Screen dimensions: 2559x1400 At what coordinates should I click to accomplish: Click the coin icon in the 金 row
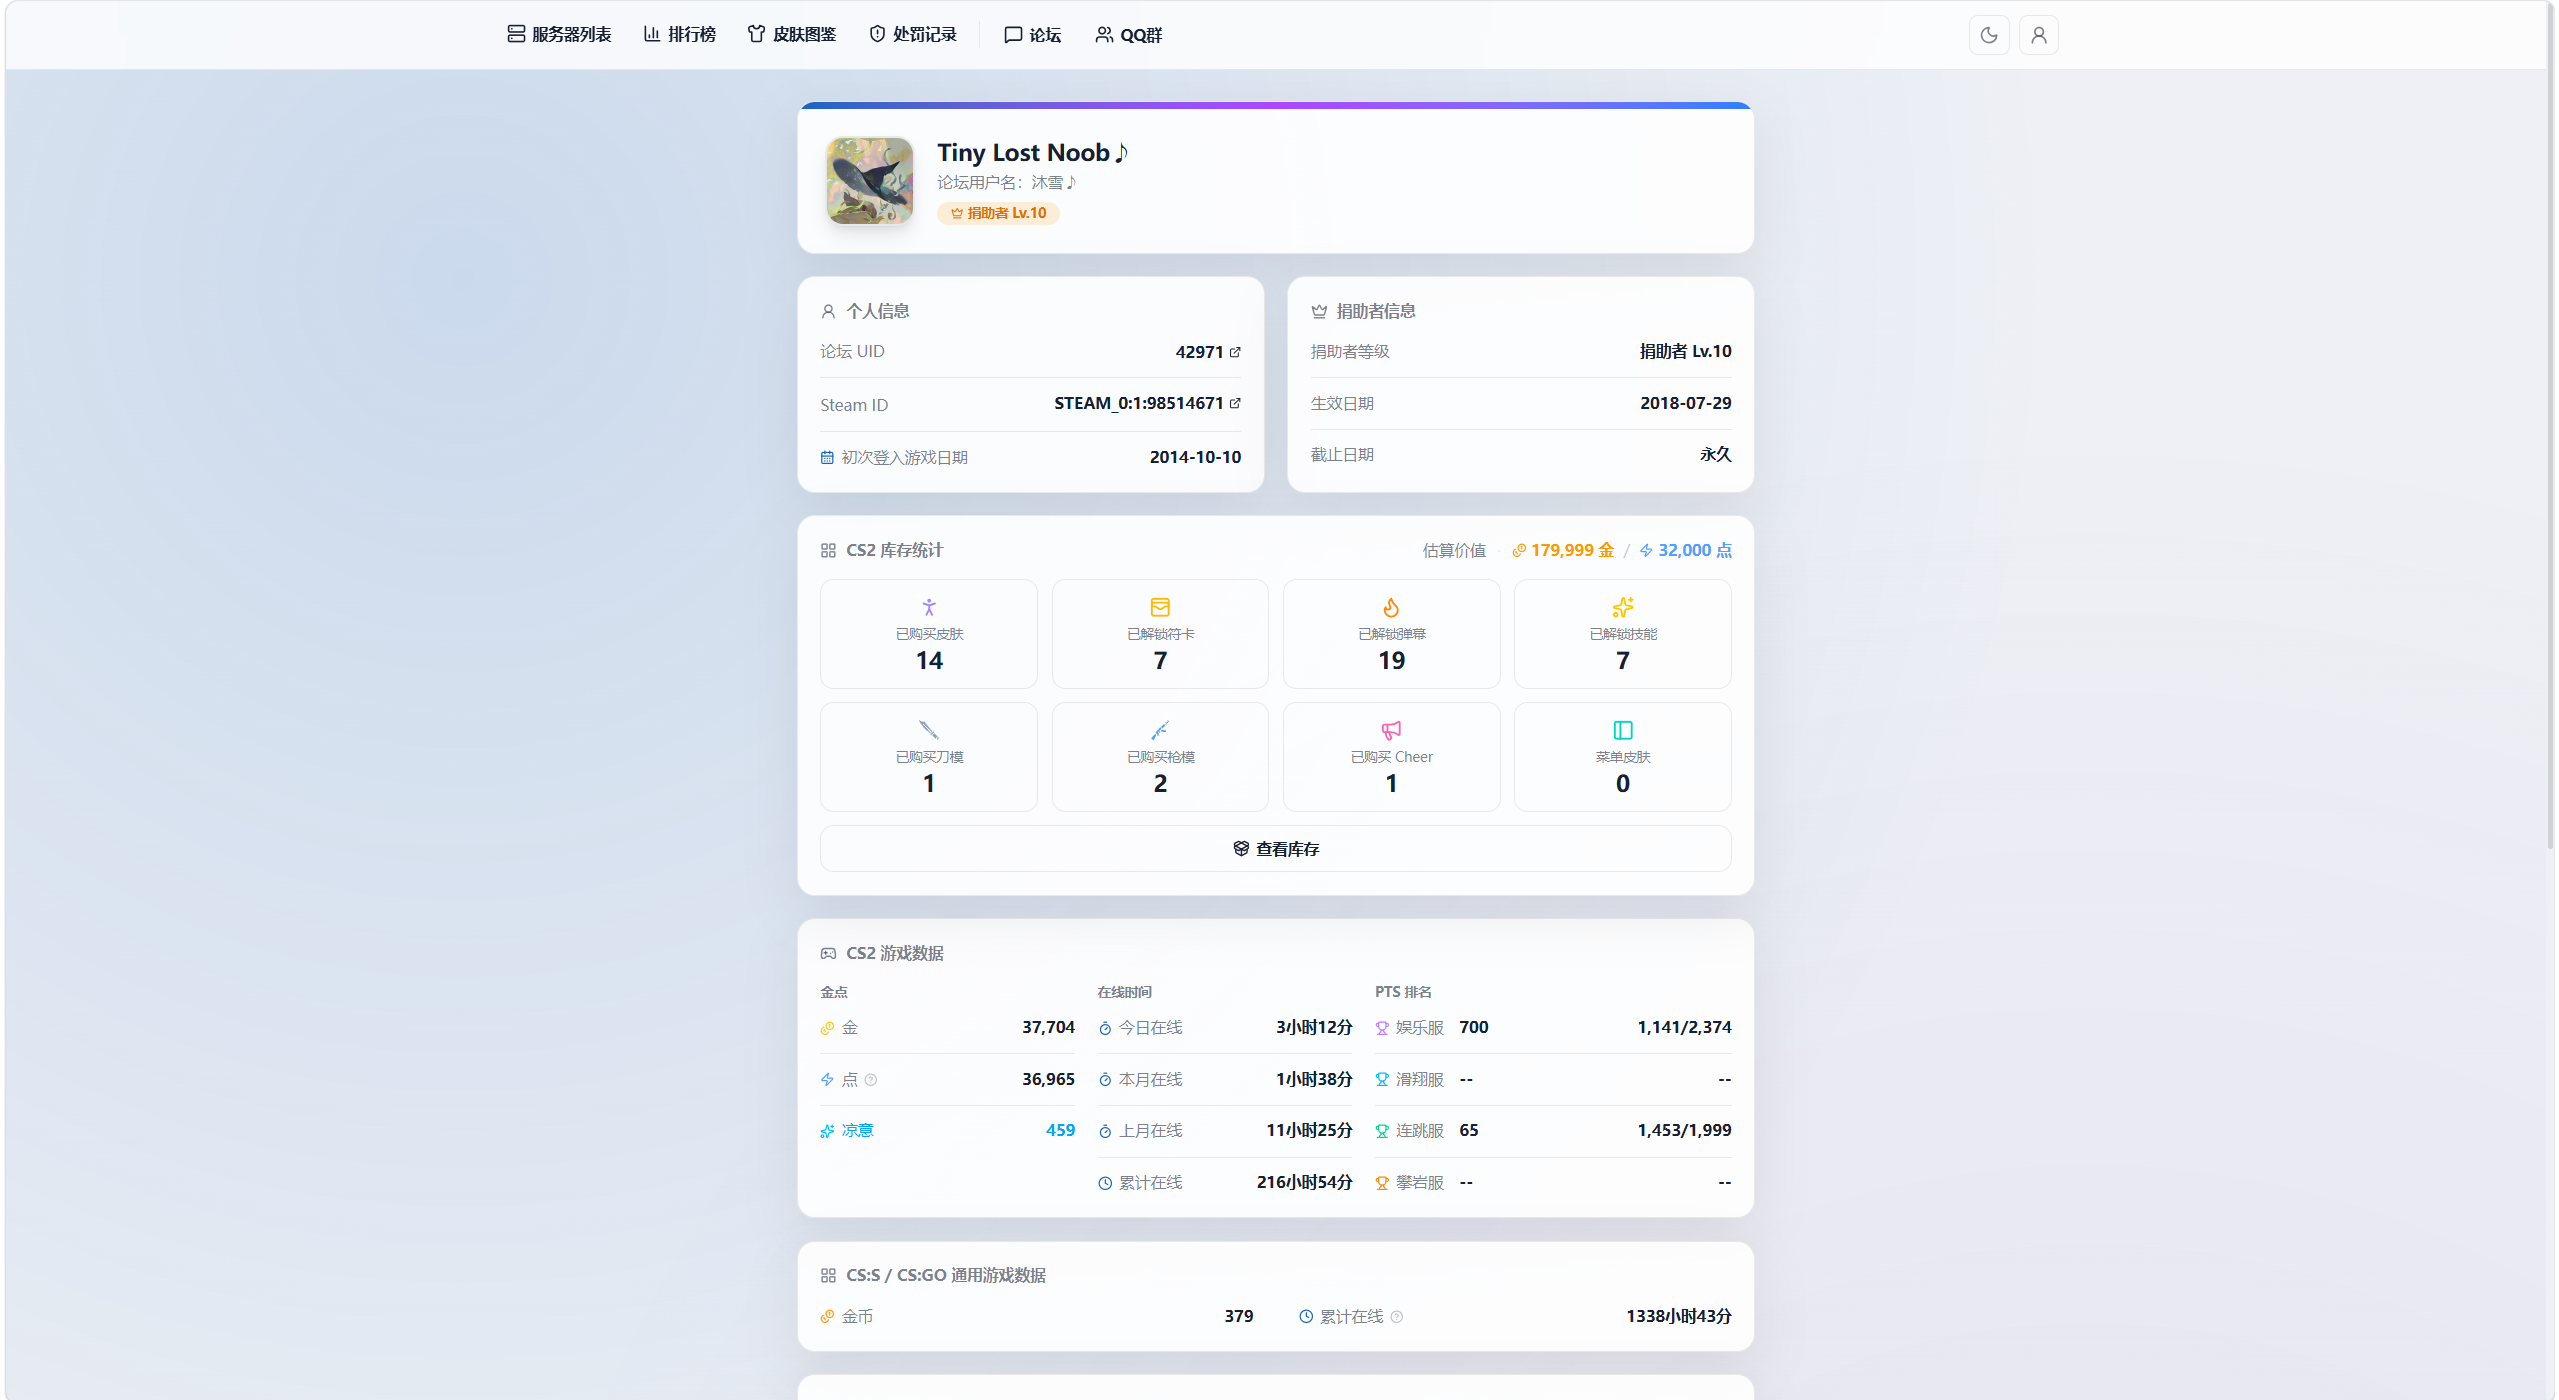click(x=827, y=1028)
